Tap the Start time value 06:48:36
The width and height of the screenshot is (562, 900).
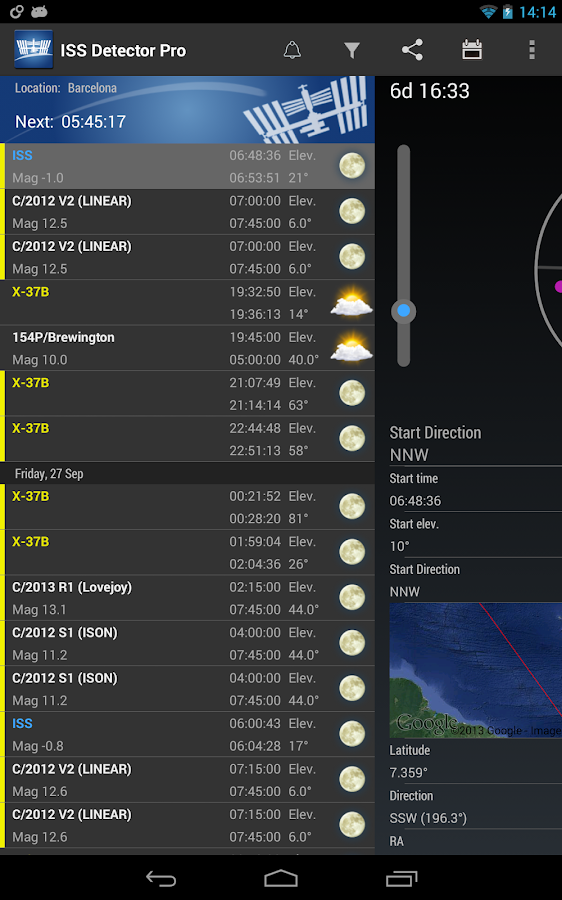coord(415,501)
